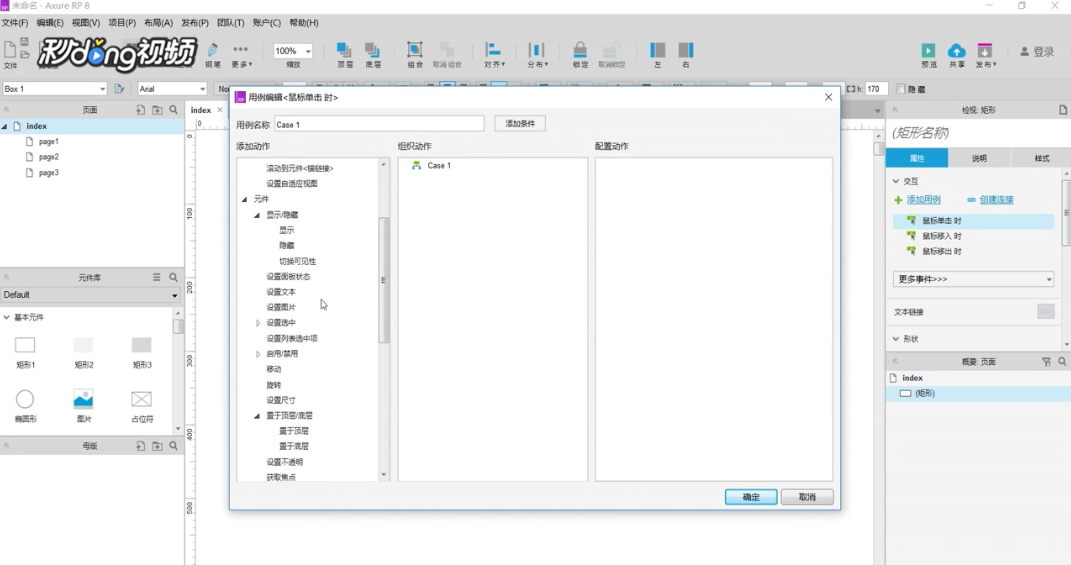This screenshot has height=565, width=1071.
Task: Collapse the 形状 section
Action: [x=896, y=339]
